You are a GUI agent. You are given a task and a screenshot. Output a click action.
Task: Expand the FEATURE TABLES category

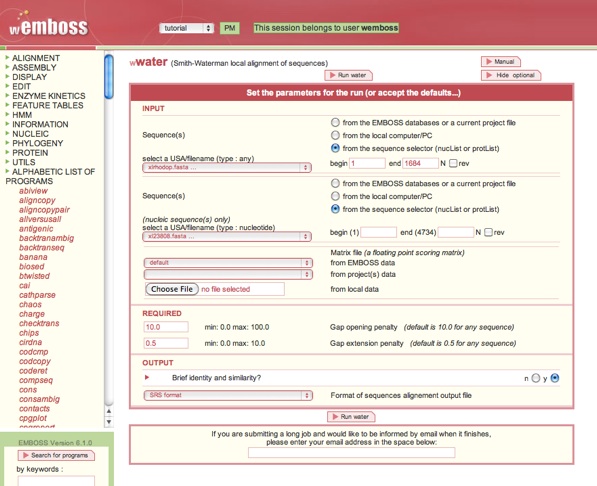pyautogui.click(x=48, y=106)
